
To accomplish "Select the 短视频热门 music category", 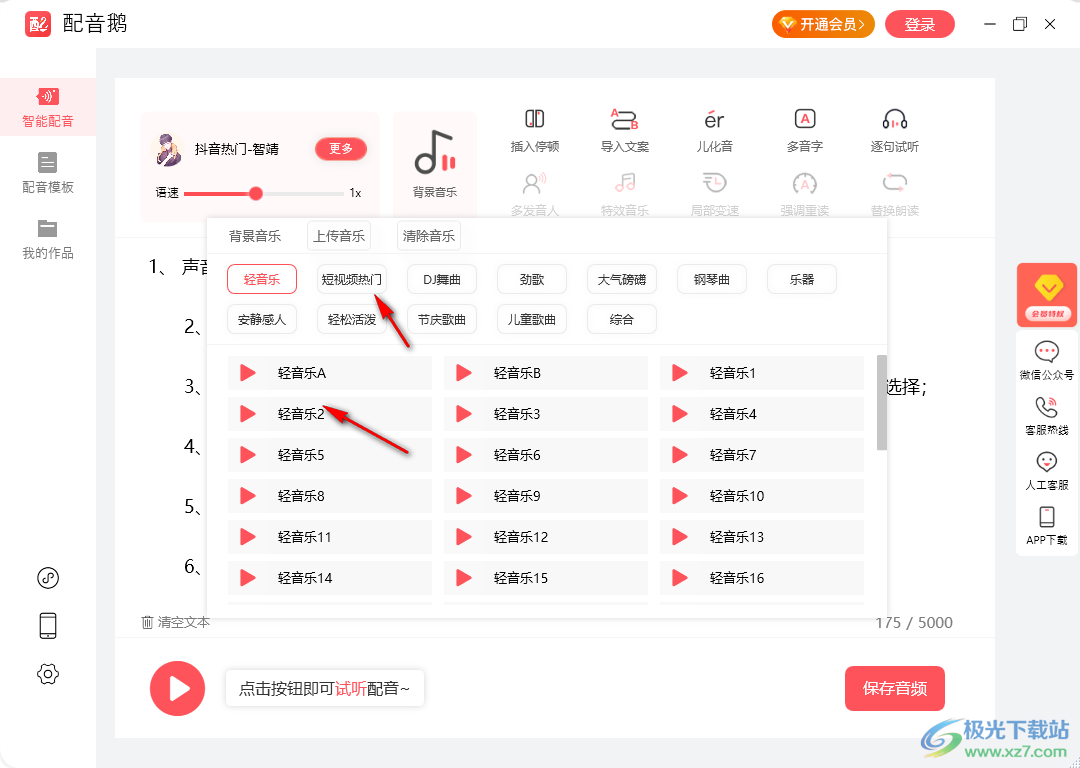I will [x=351, y=279].
